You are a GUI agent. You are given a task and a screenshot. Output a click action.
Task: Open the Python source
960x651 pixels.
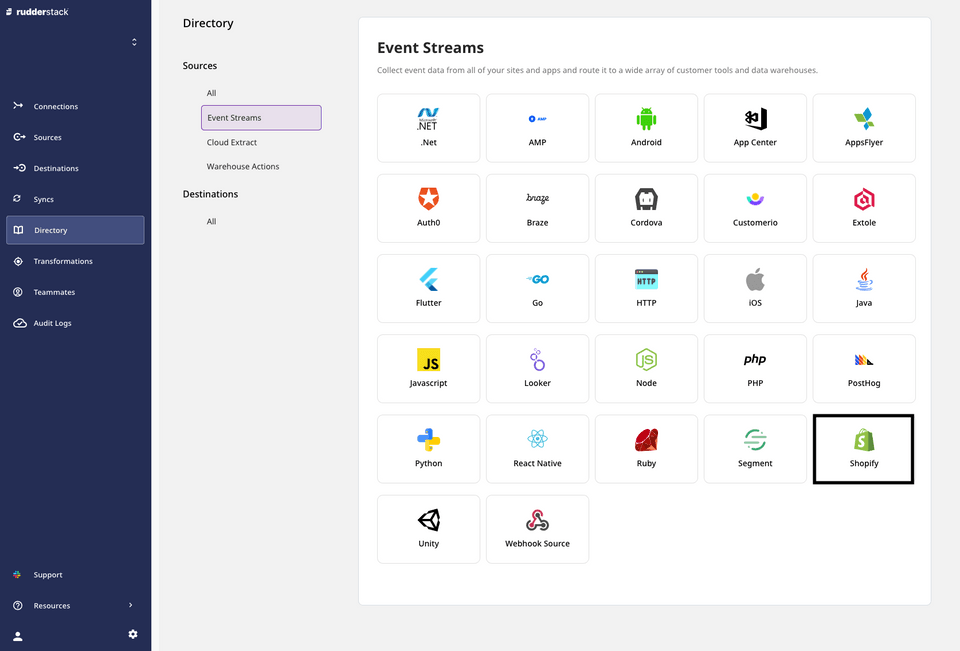tap(428, 448)
